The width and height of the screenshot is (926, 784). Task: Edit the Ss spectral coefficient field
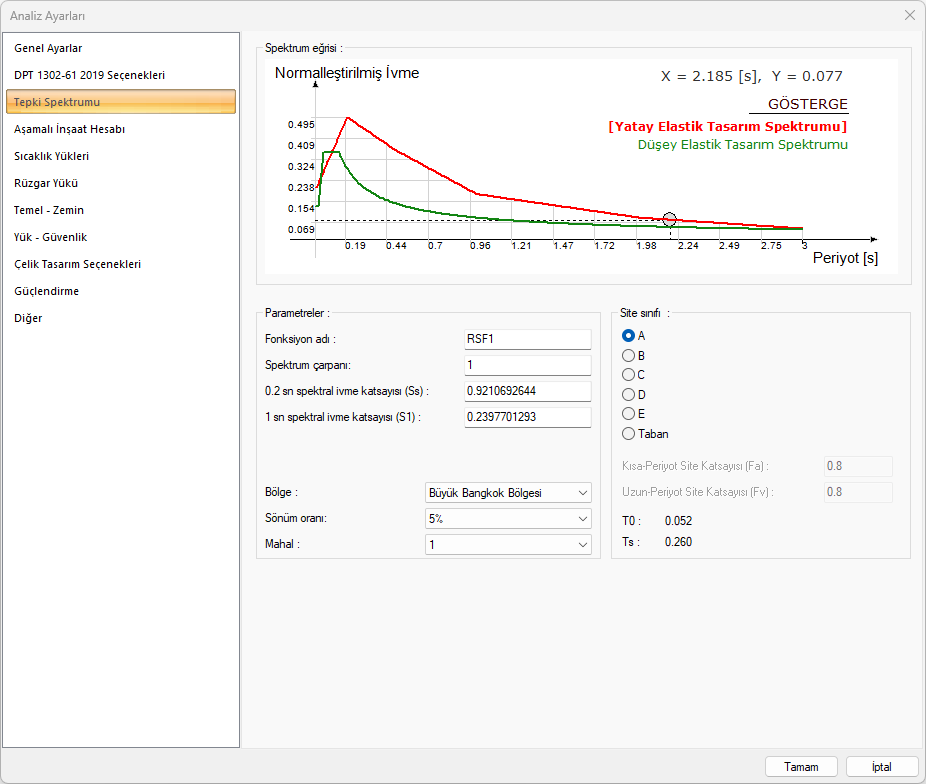[527, 391]
